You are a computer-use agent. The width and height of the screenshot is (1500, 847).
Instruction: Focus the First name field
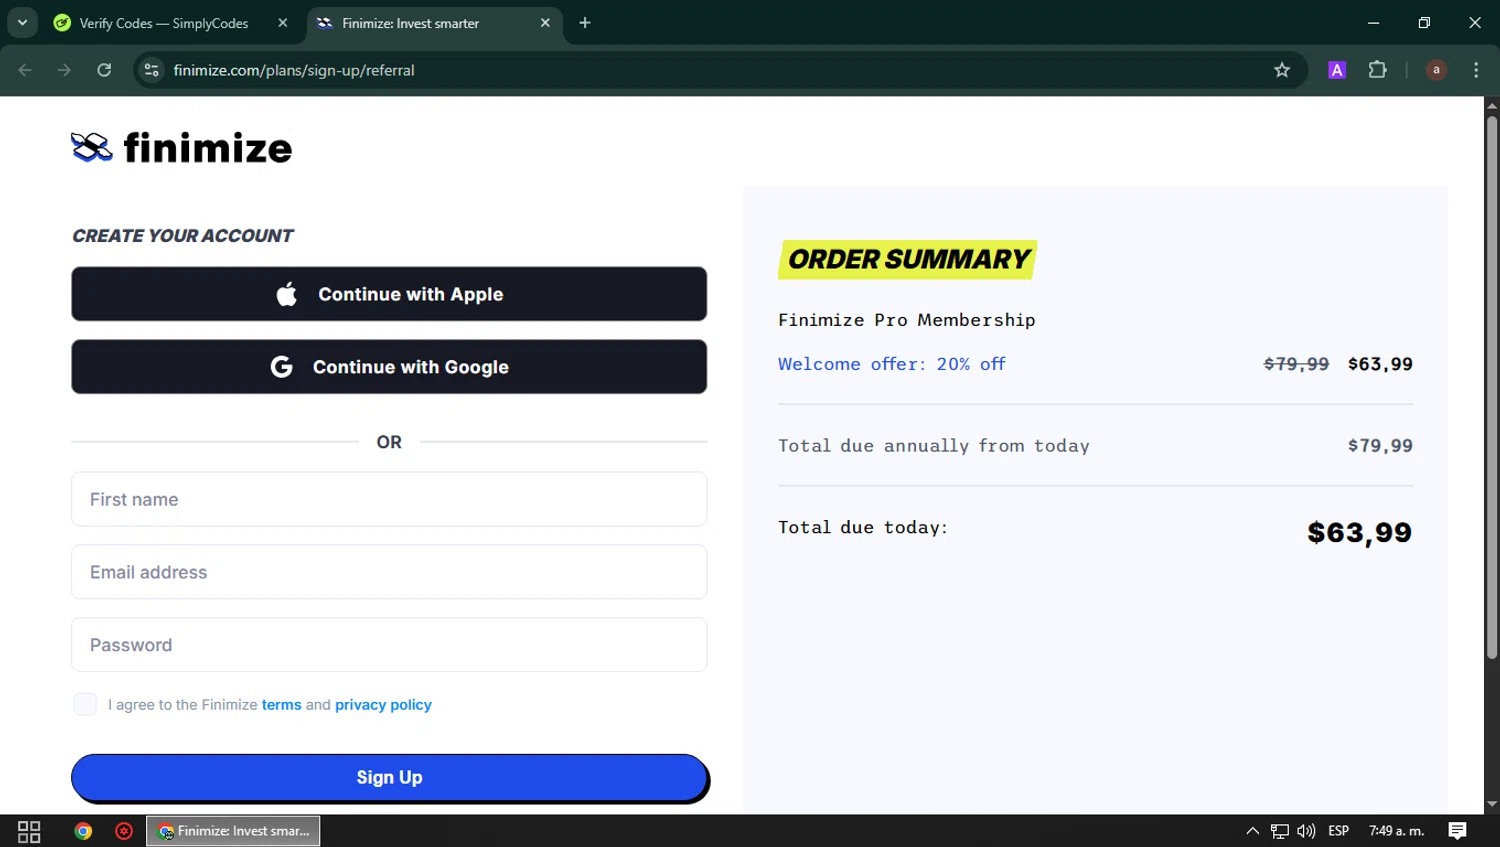click(389, 499)
